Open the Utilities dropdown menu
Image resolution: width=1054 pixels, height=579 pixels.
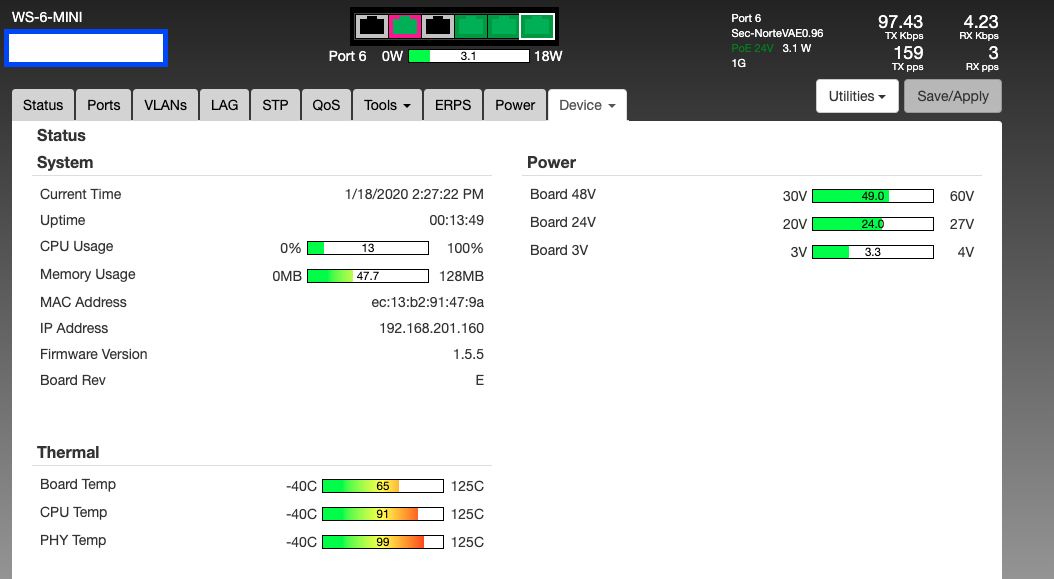click(x=857, y=96)
